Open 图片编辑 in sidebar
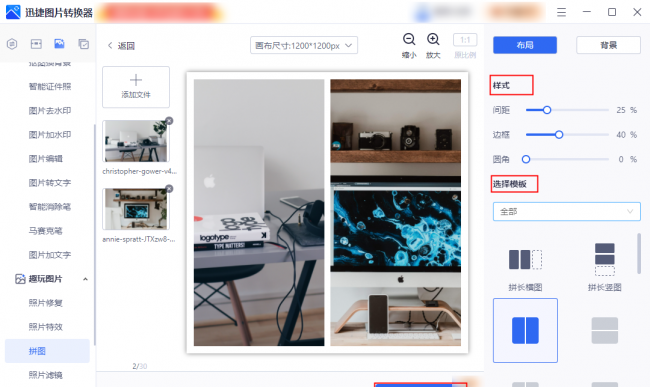Screen dimensions: 650x387 pos(46,158)
